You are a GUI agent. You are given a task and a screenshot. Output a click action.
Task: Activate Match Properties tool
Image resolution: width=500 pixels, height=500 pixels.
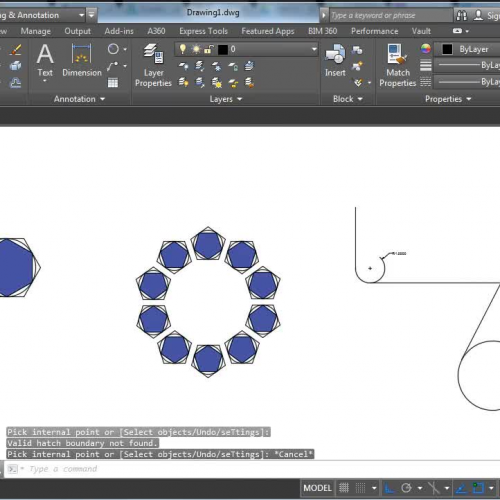(x=398, y=65)
